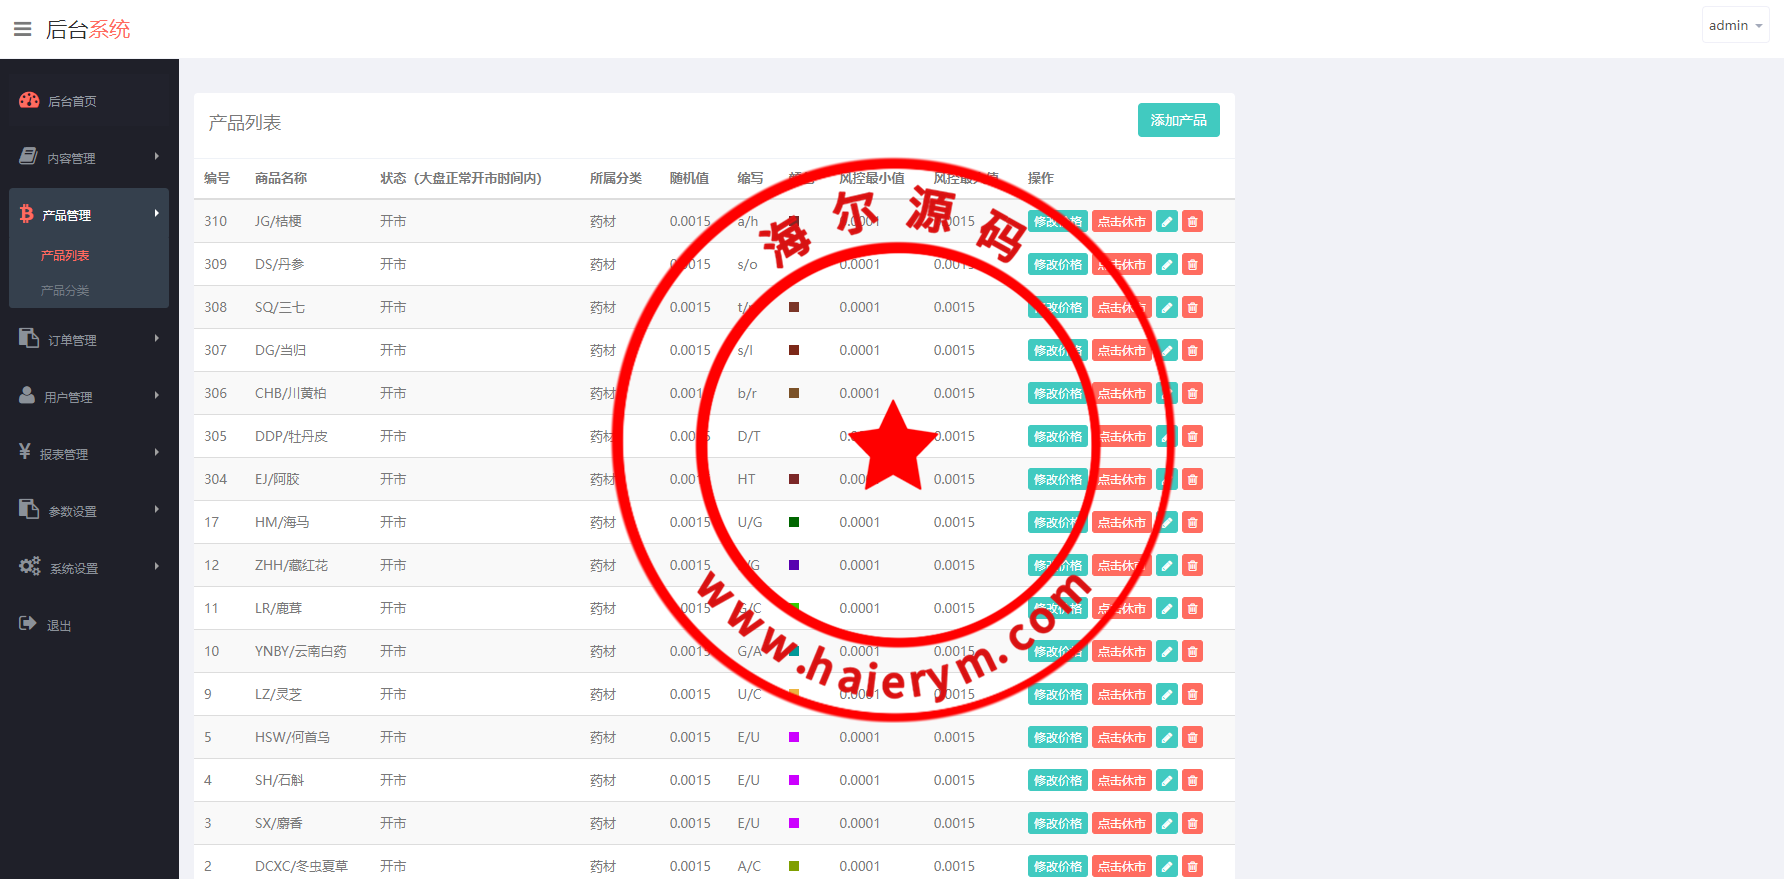1784x879 pixels.
Task: Toggle 点击休市 on the YNBY/云南白药 row
Action: point(1121,651)
